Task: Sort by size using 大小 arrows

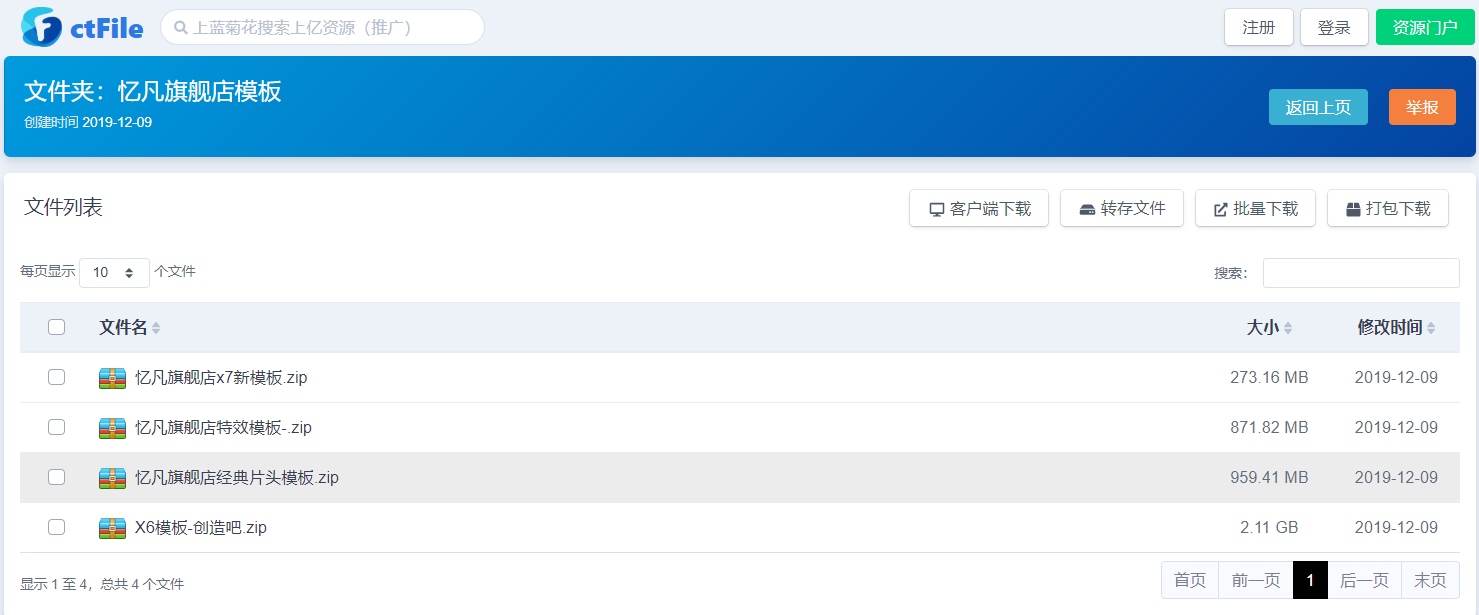Action: coord(1288,328)
